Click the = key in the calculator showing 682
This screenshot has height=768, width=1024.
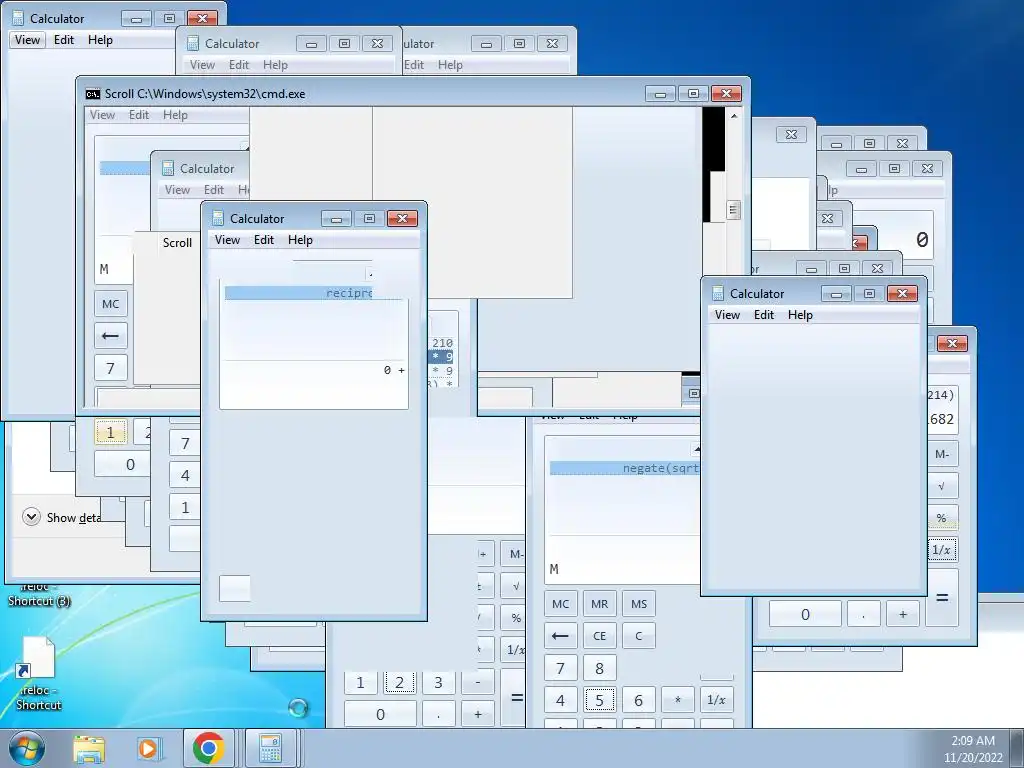[942, 598]
